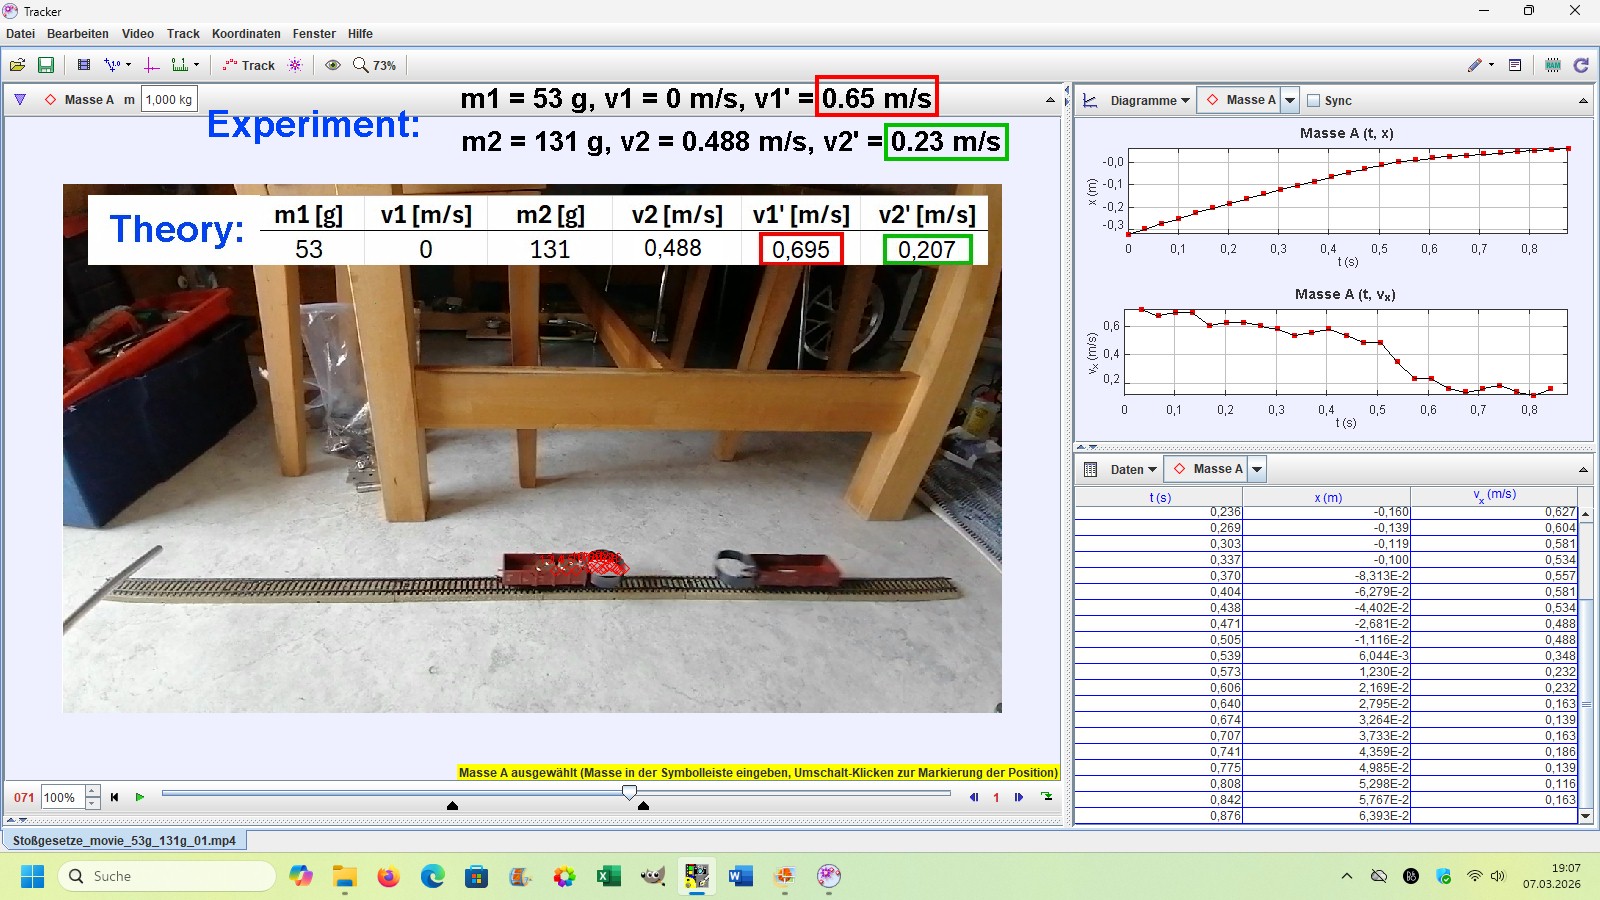This screenshot has width=1600, height=900.
Task: Click the open file folder icon
Action: click(x=17, y=65)
